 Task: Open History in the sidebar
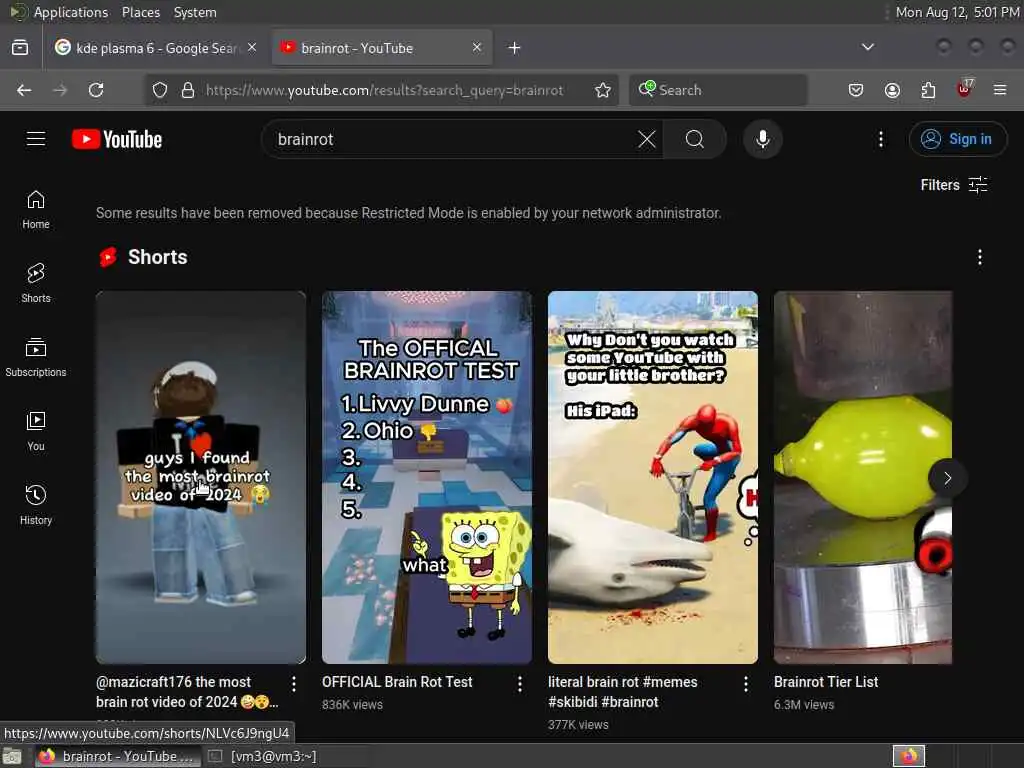point(36,505)
